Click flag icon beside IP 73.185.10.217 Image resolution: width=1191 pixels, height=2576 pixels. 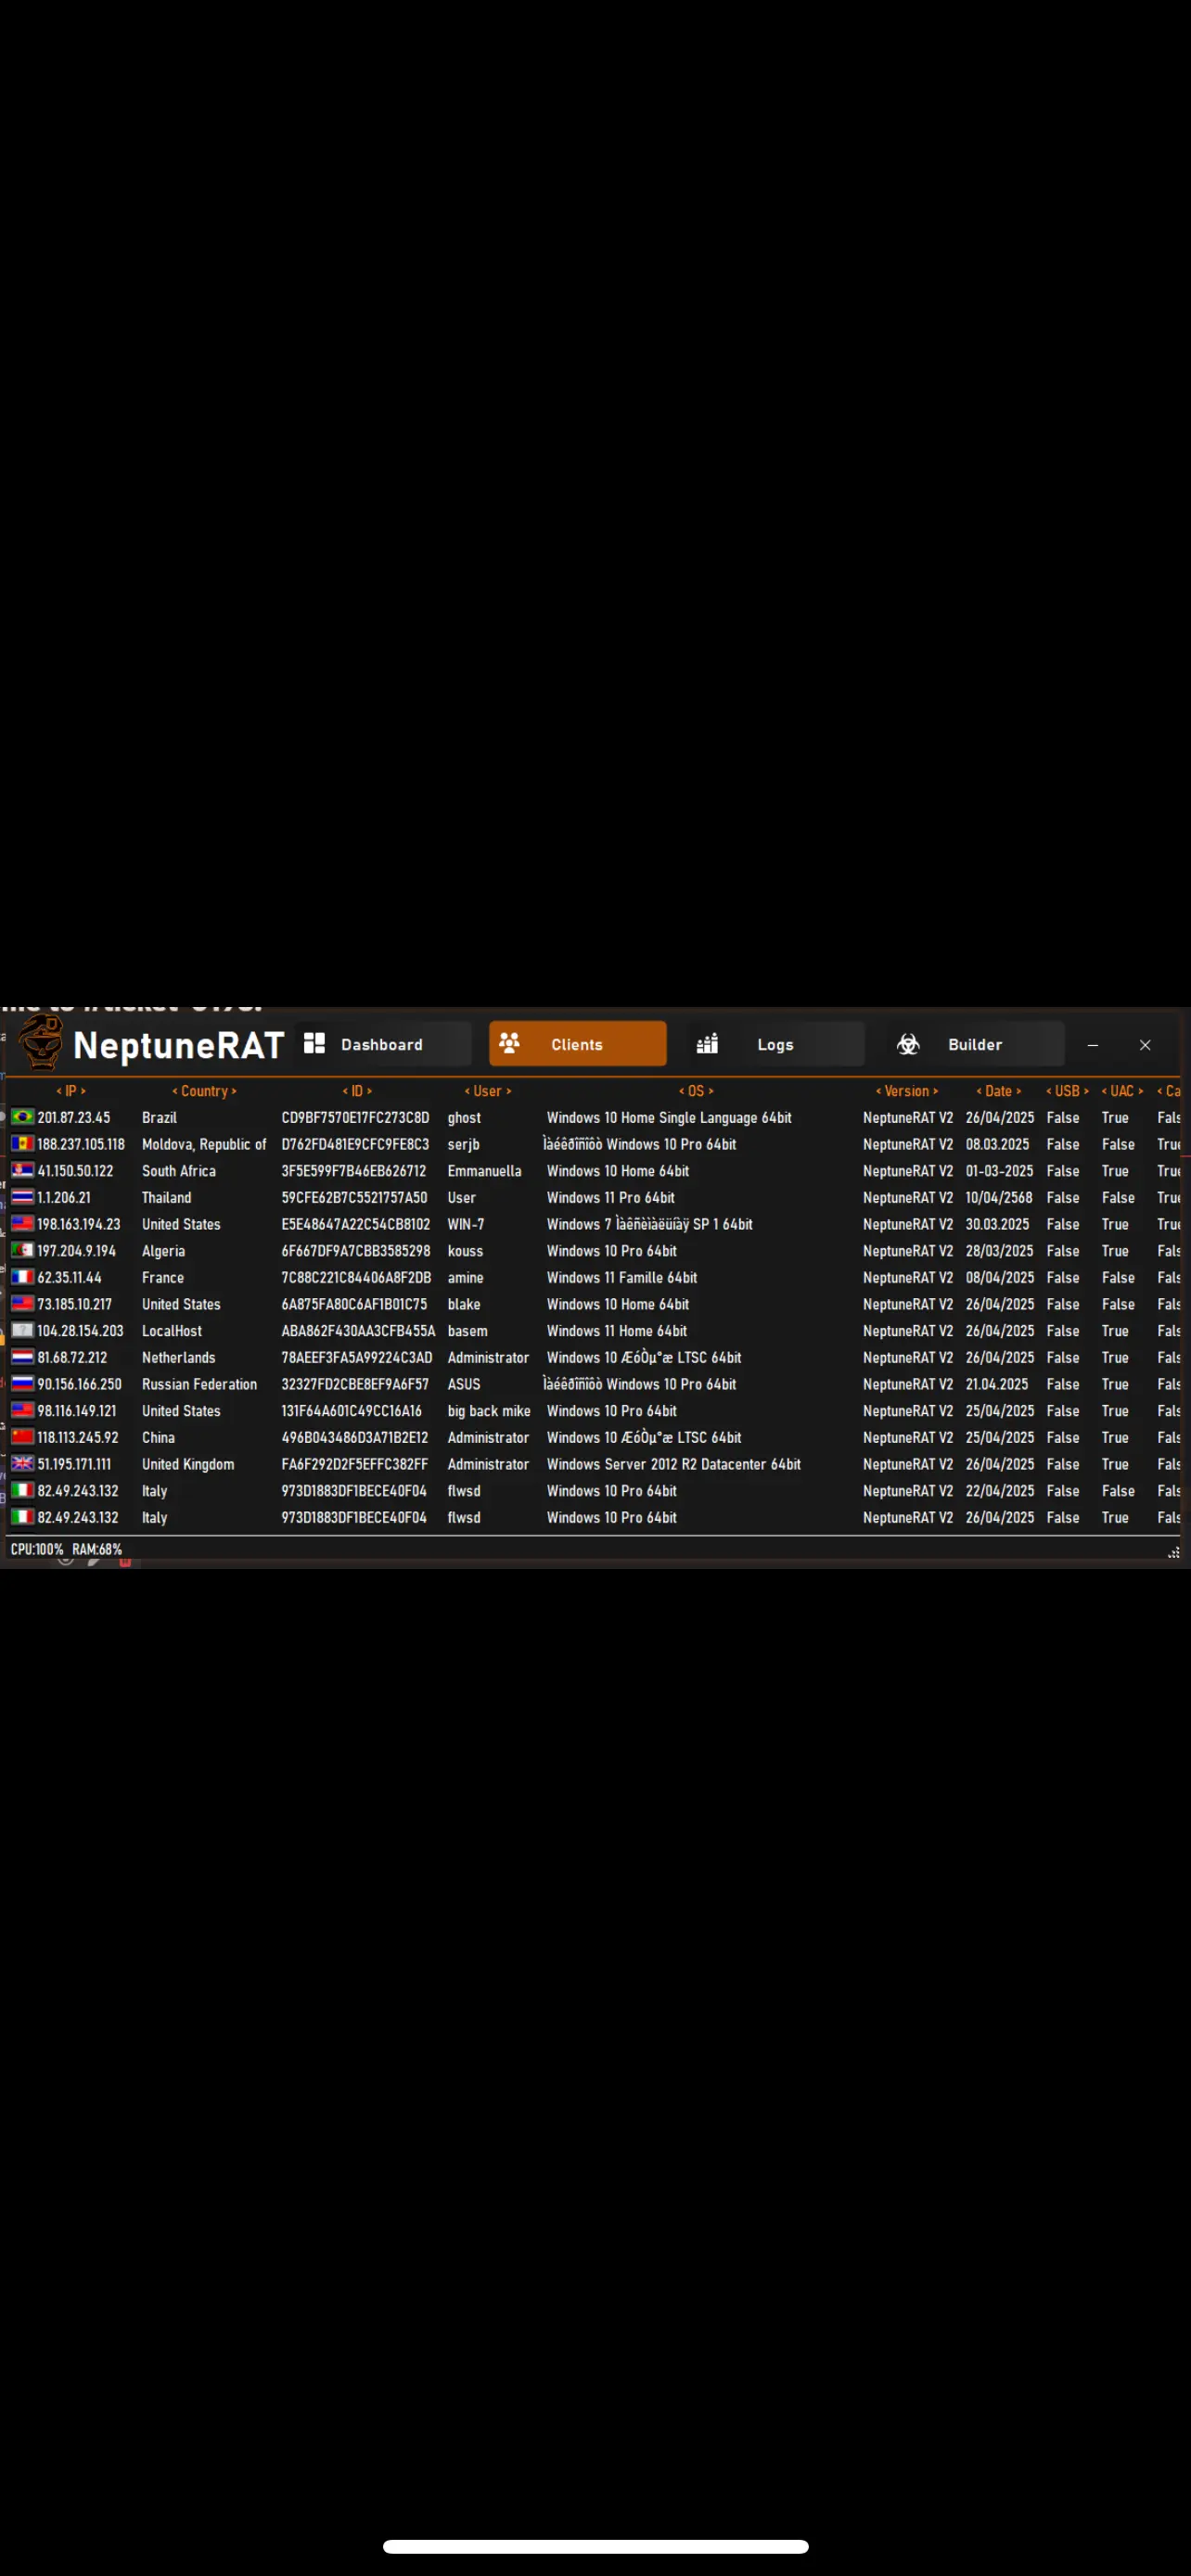pyautogui.click(x=22, y=1304)
